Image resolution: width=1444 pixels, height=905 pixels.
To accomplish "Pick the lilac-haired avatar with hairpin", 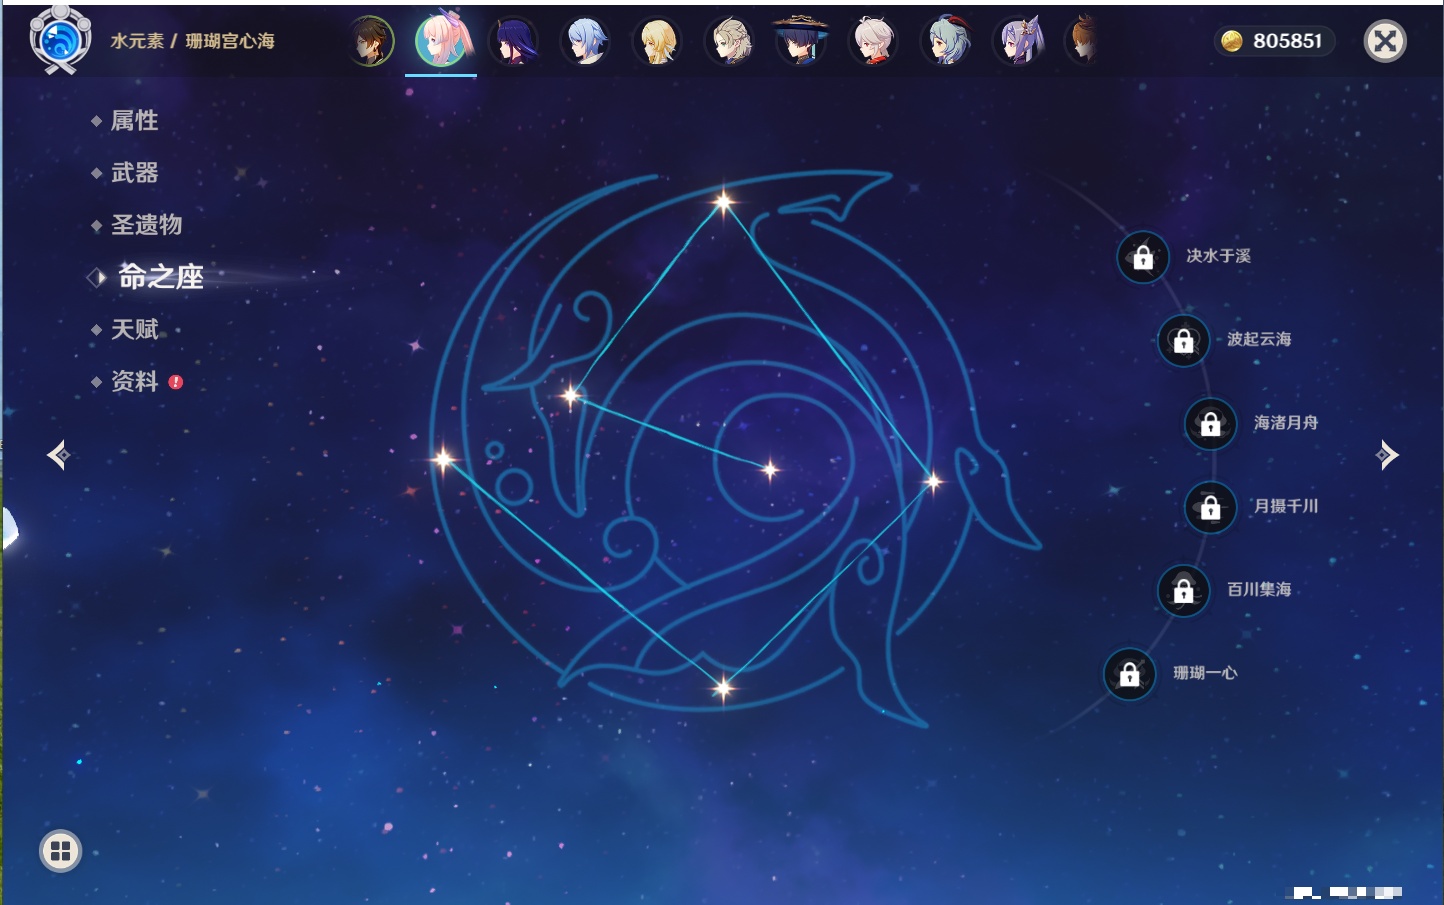I will click(1018, 41).
